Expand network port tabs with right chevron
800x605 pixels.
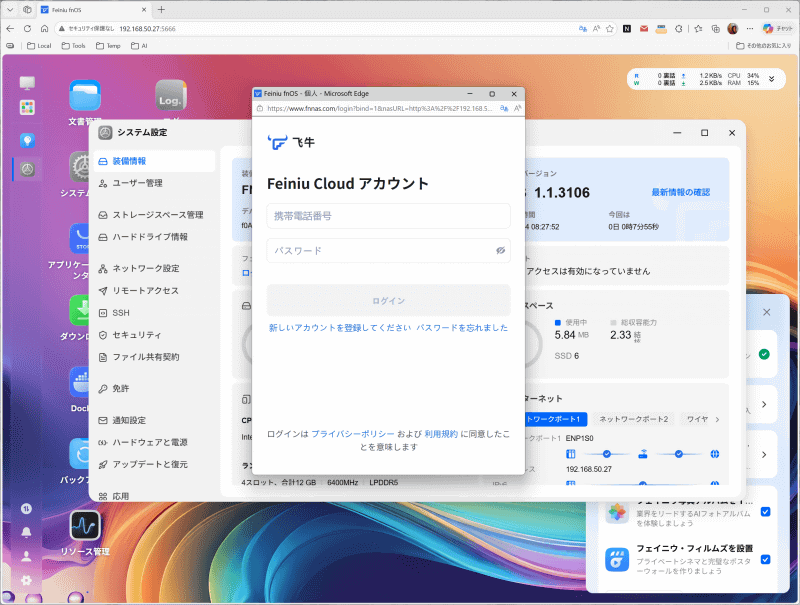[717, 419]
